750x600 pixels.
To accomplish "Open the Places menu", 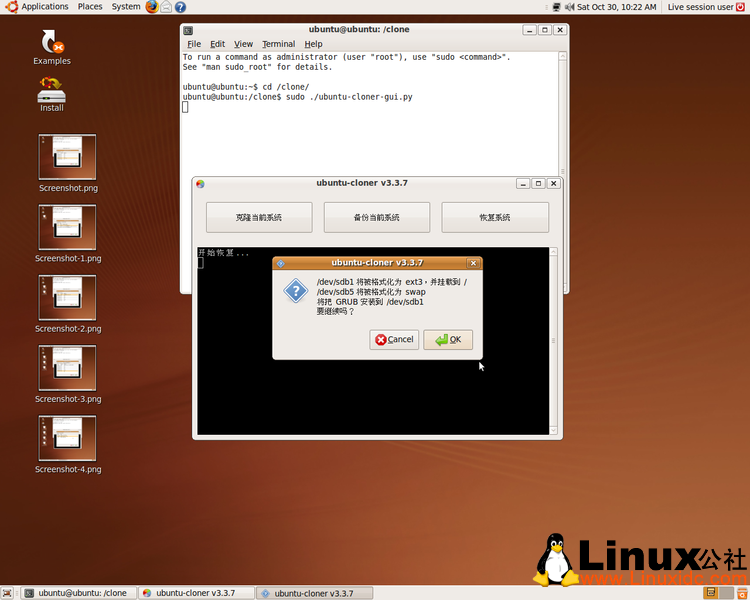I will click(x=90, y=7).
